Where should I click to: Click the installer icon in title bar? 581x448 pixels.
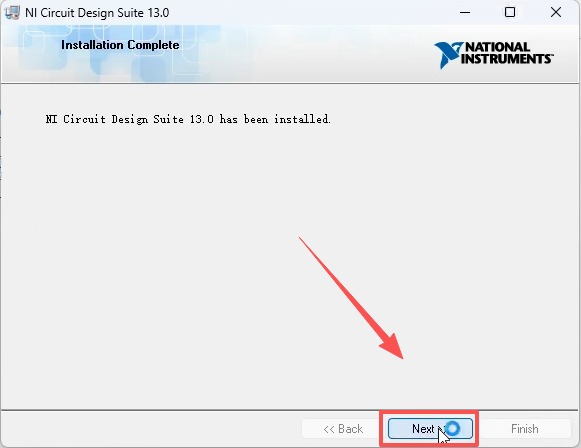(x=12, y=13)
